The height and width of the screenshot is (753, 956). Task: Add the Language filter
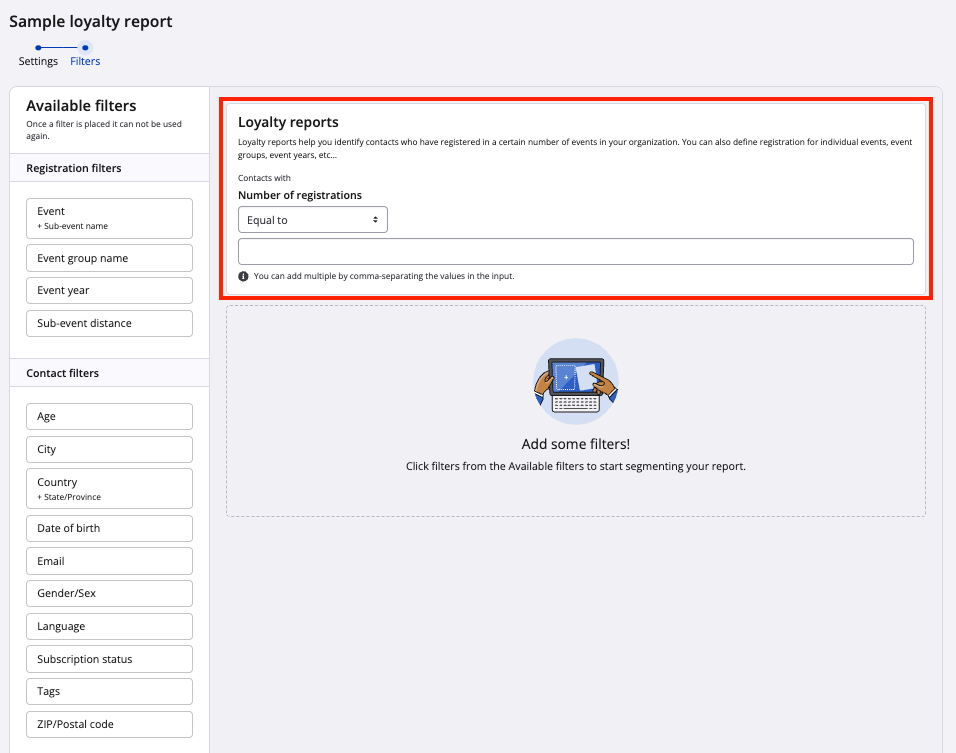point(109,627)
